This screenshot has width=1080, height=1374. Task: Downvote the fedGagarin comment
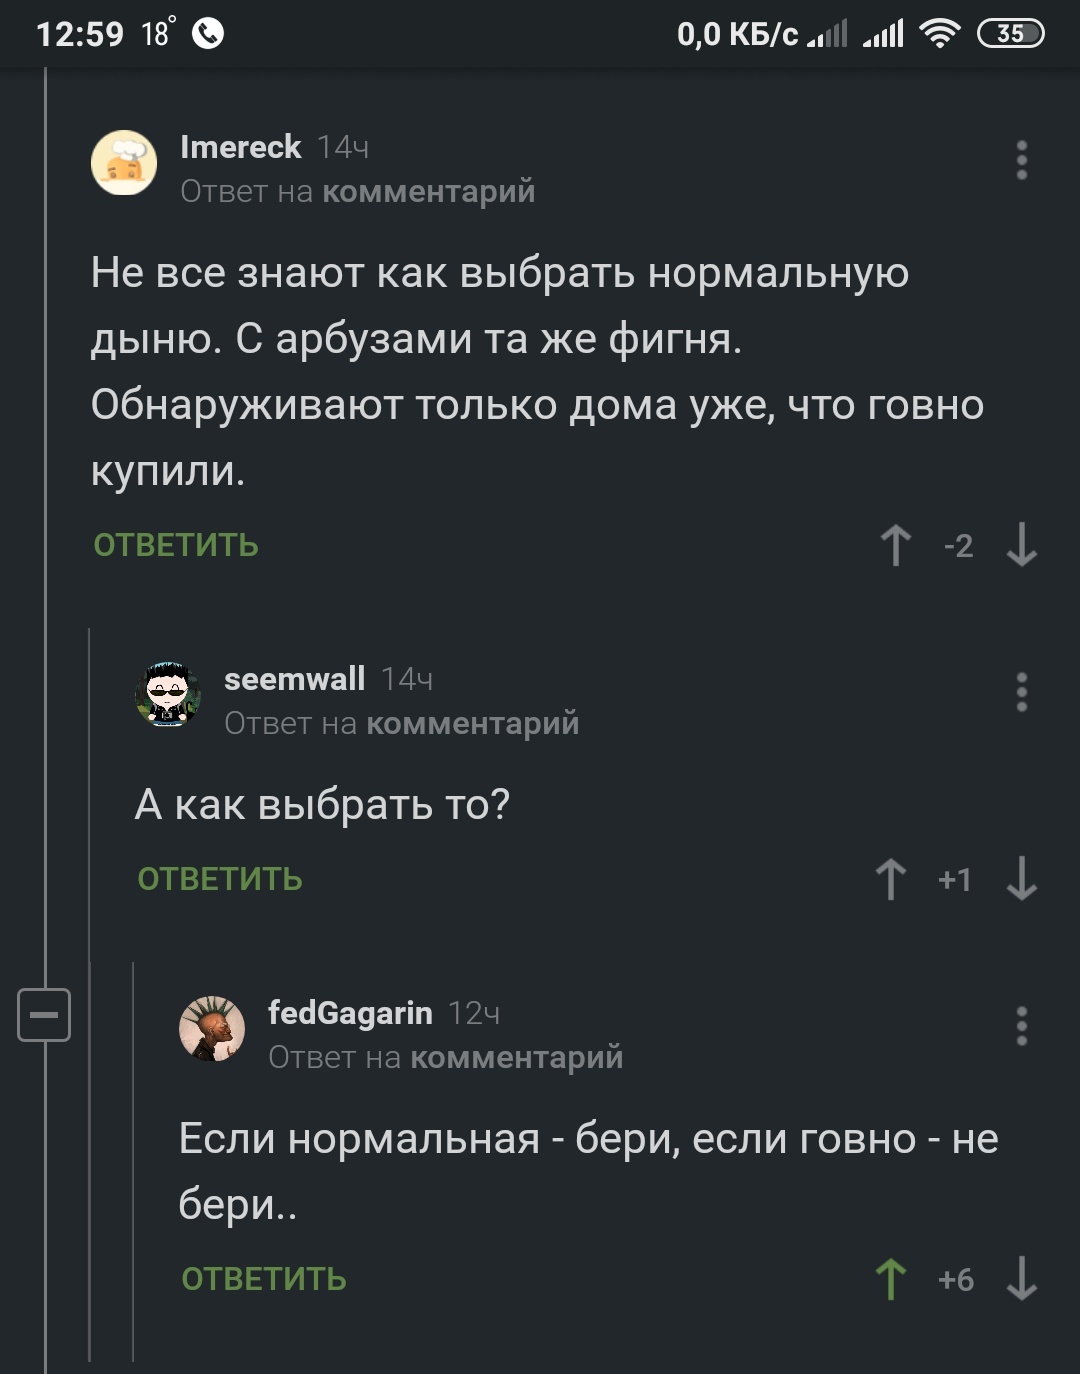click(1021, 1279)
